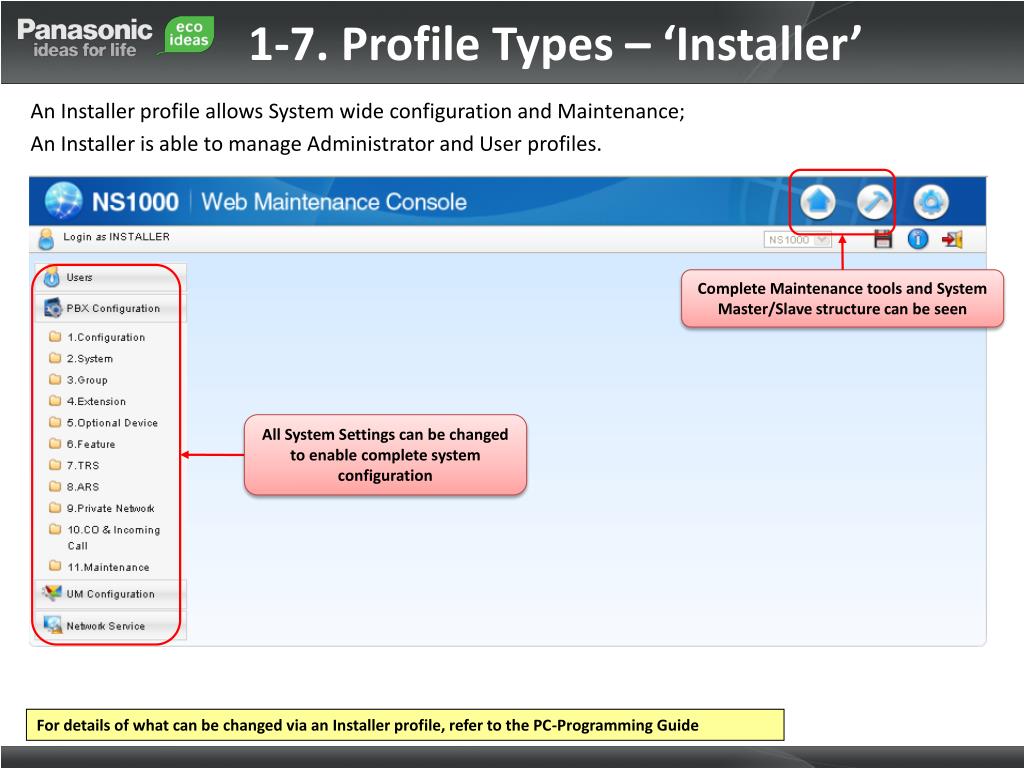Open the Home screen icon
Viewport: 1024px width, 768px height.
point(818,202)
